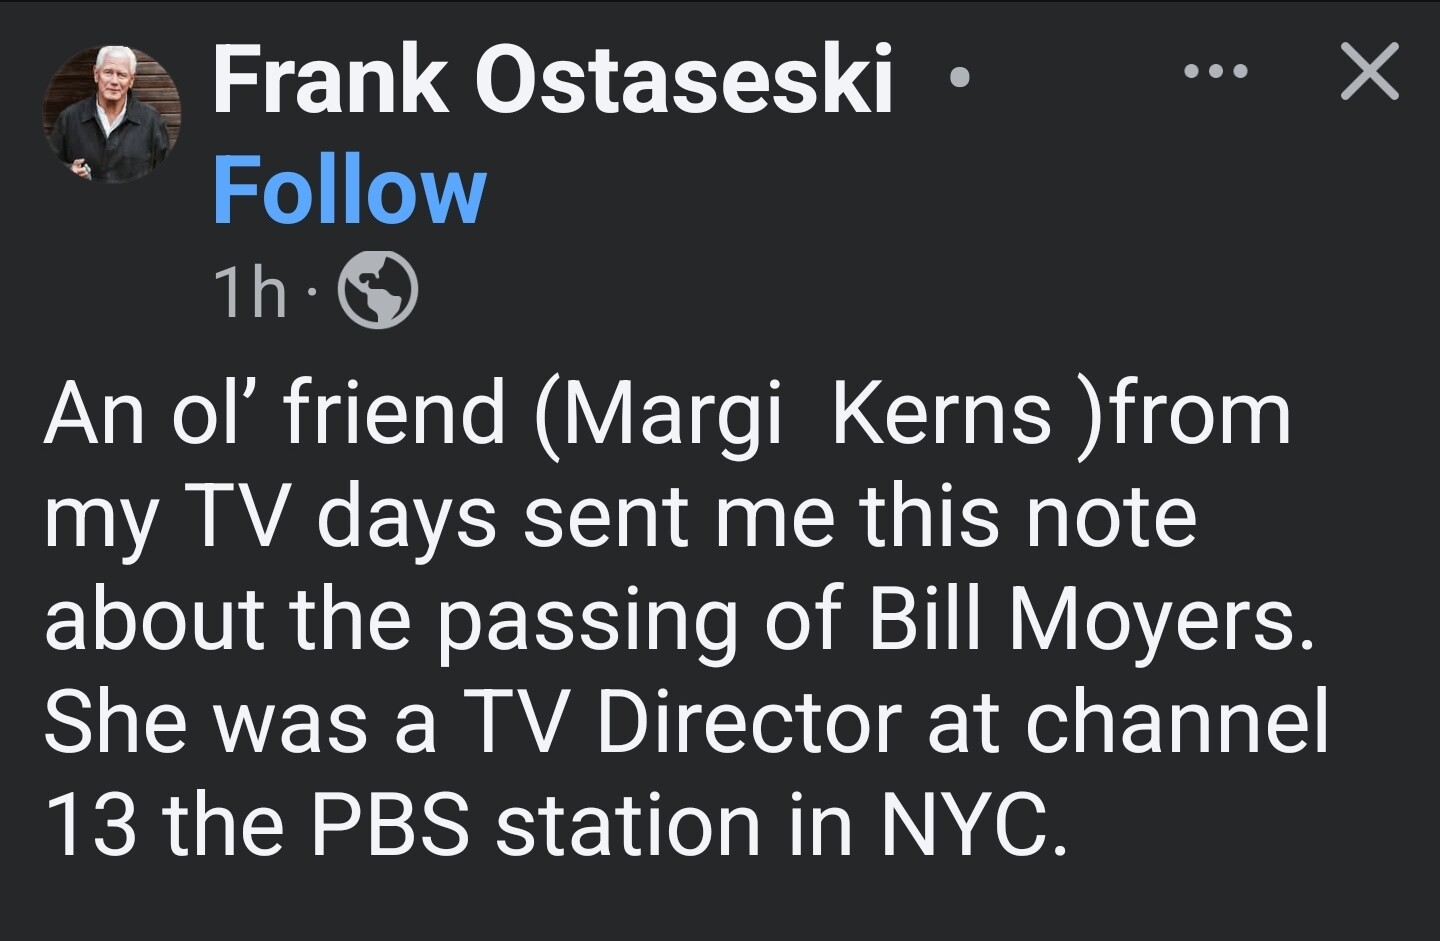Open the Frank Ostaseski name link
The height and width of the screenshot is (941, 1440).
[x=552, y=80]
